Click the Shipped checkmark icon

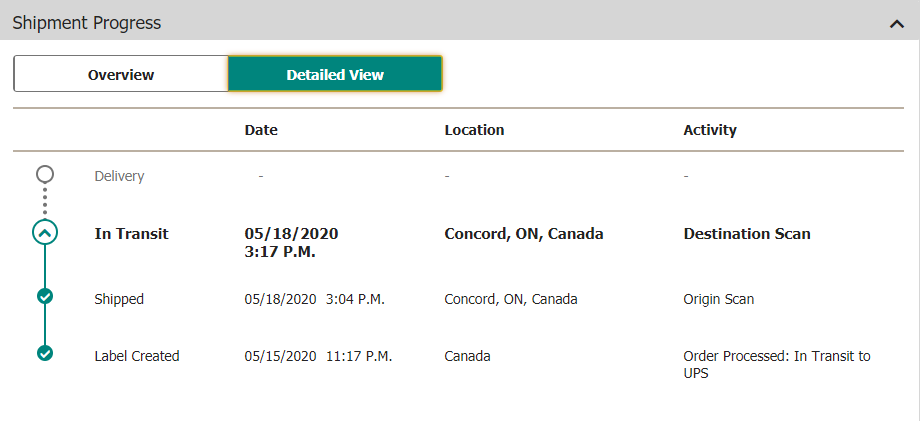click(x=45, y=296)
